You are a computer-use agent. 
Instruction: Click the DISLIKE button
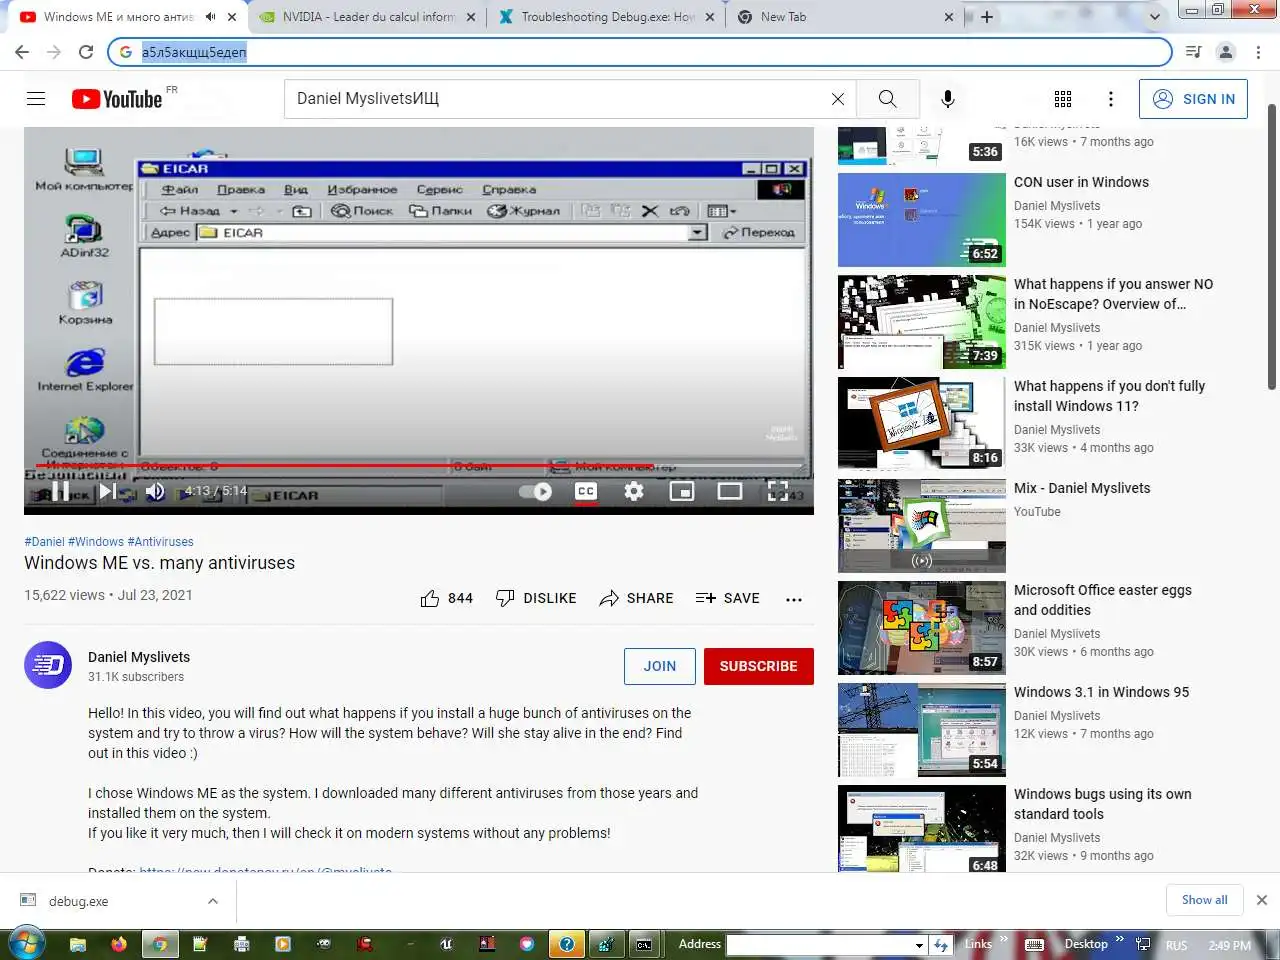(536, 598)
